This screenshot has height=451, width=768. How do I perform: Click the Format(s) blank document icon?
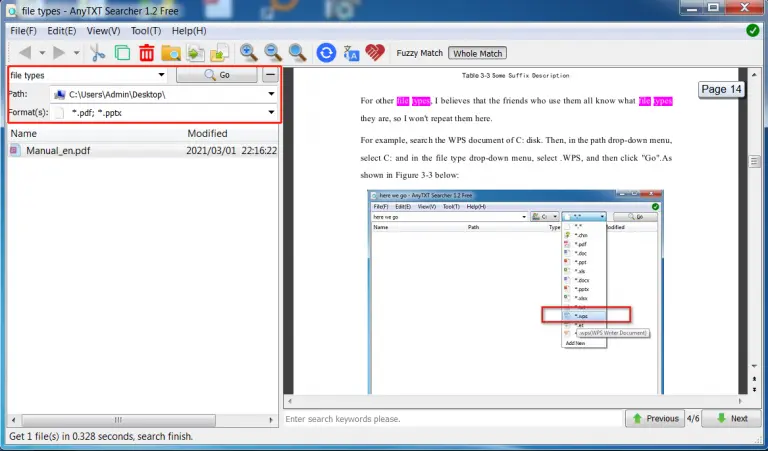(59, 113)
